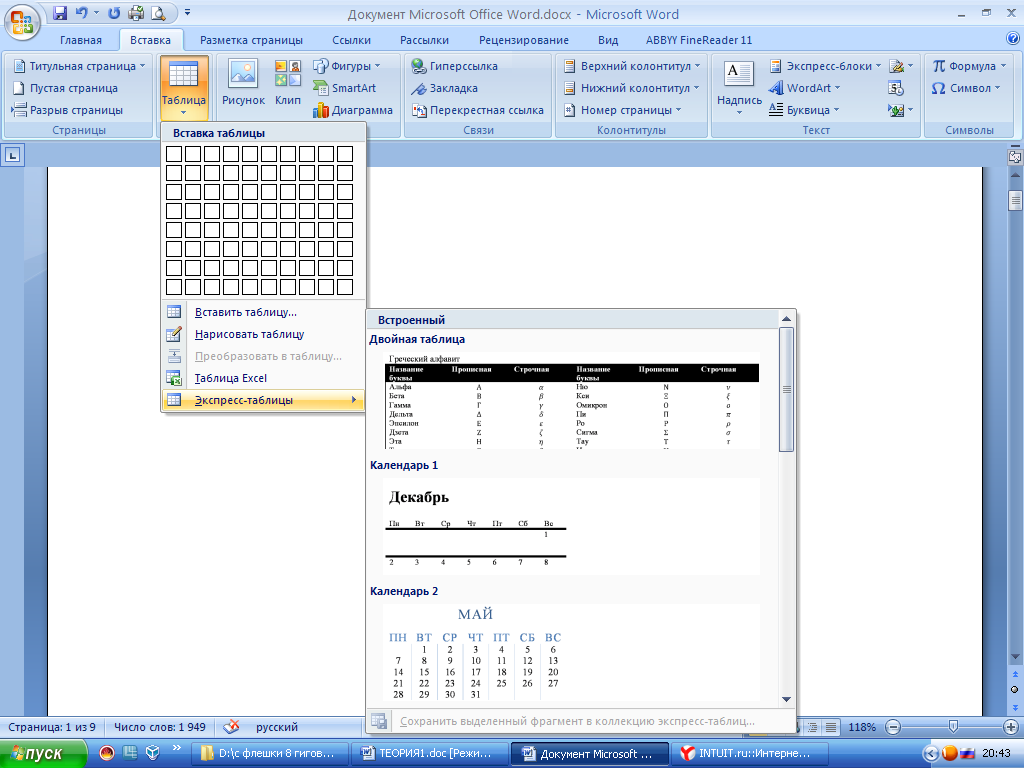Open Microsoft Word Help question mark
Viewport: 1024px width, 768px height.
tap(1013, 39)
